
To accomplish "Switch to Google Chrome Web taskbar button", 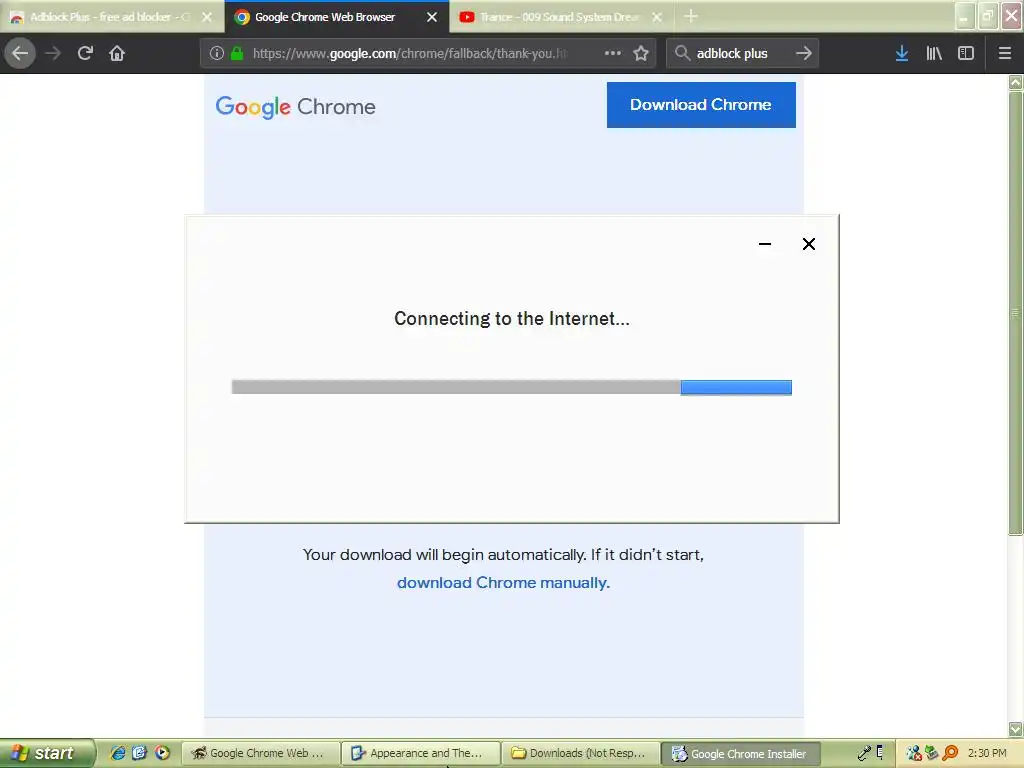I will (x=260, y=753).
